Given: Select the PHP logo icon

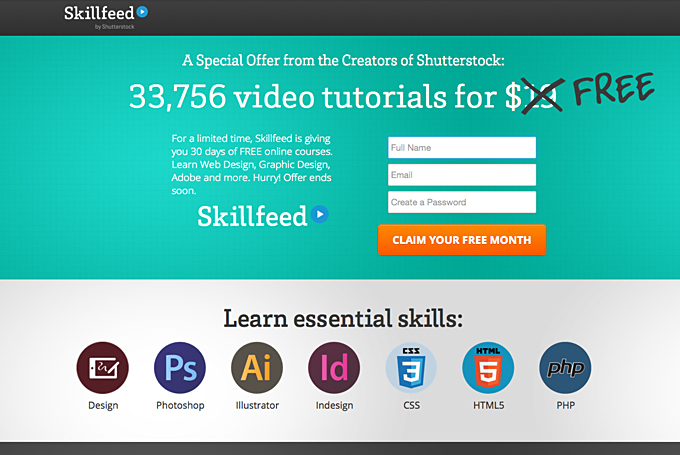Looking at the screenshot, I should (565, 368).
